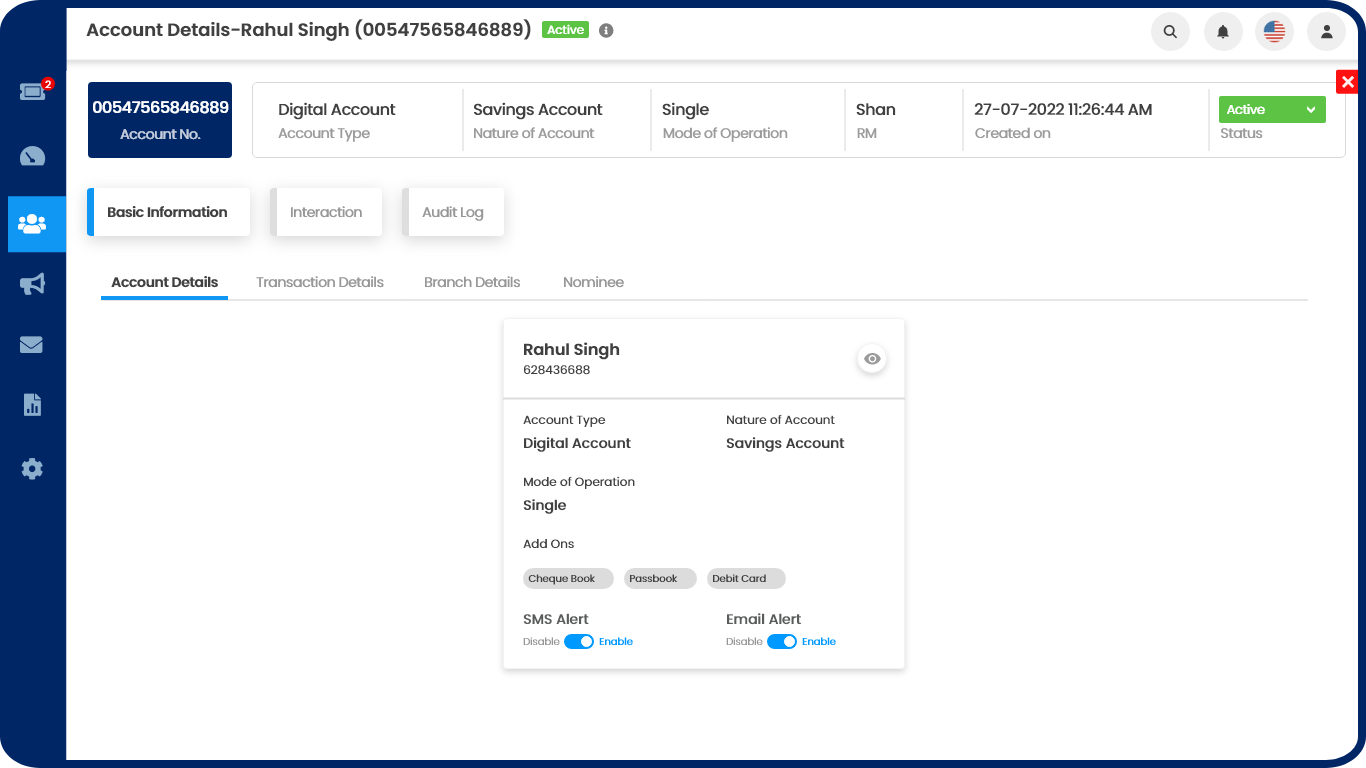Image resolution: width=1366 pixels, height=768 pixels.
Task: Open the mail envelope icon in sidebar
Action: (32, 345)
